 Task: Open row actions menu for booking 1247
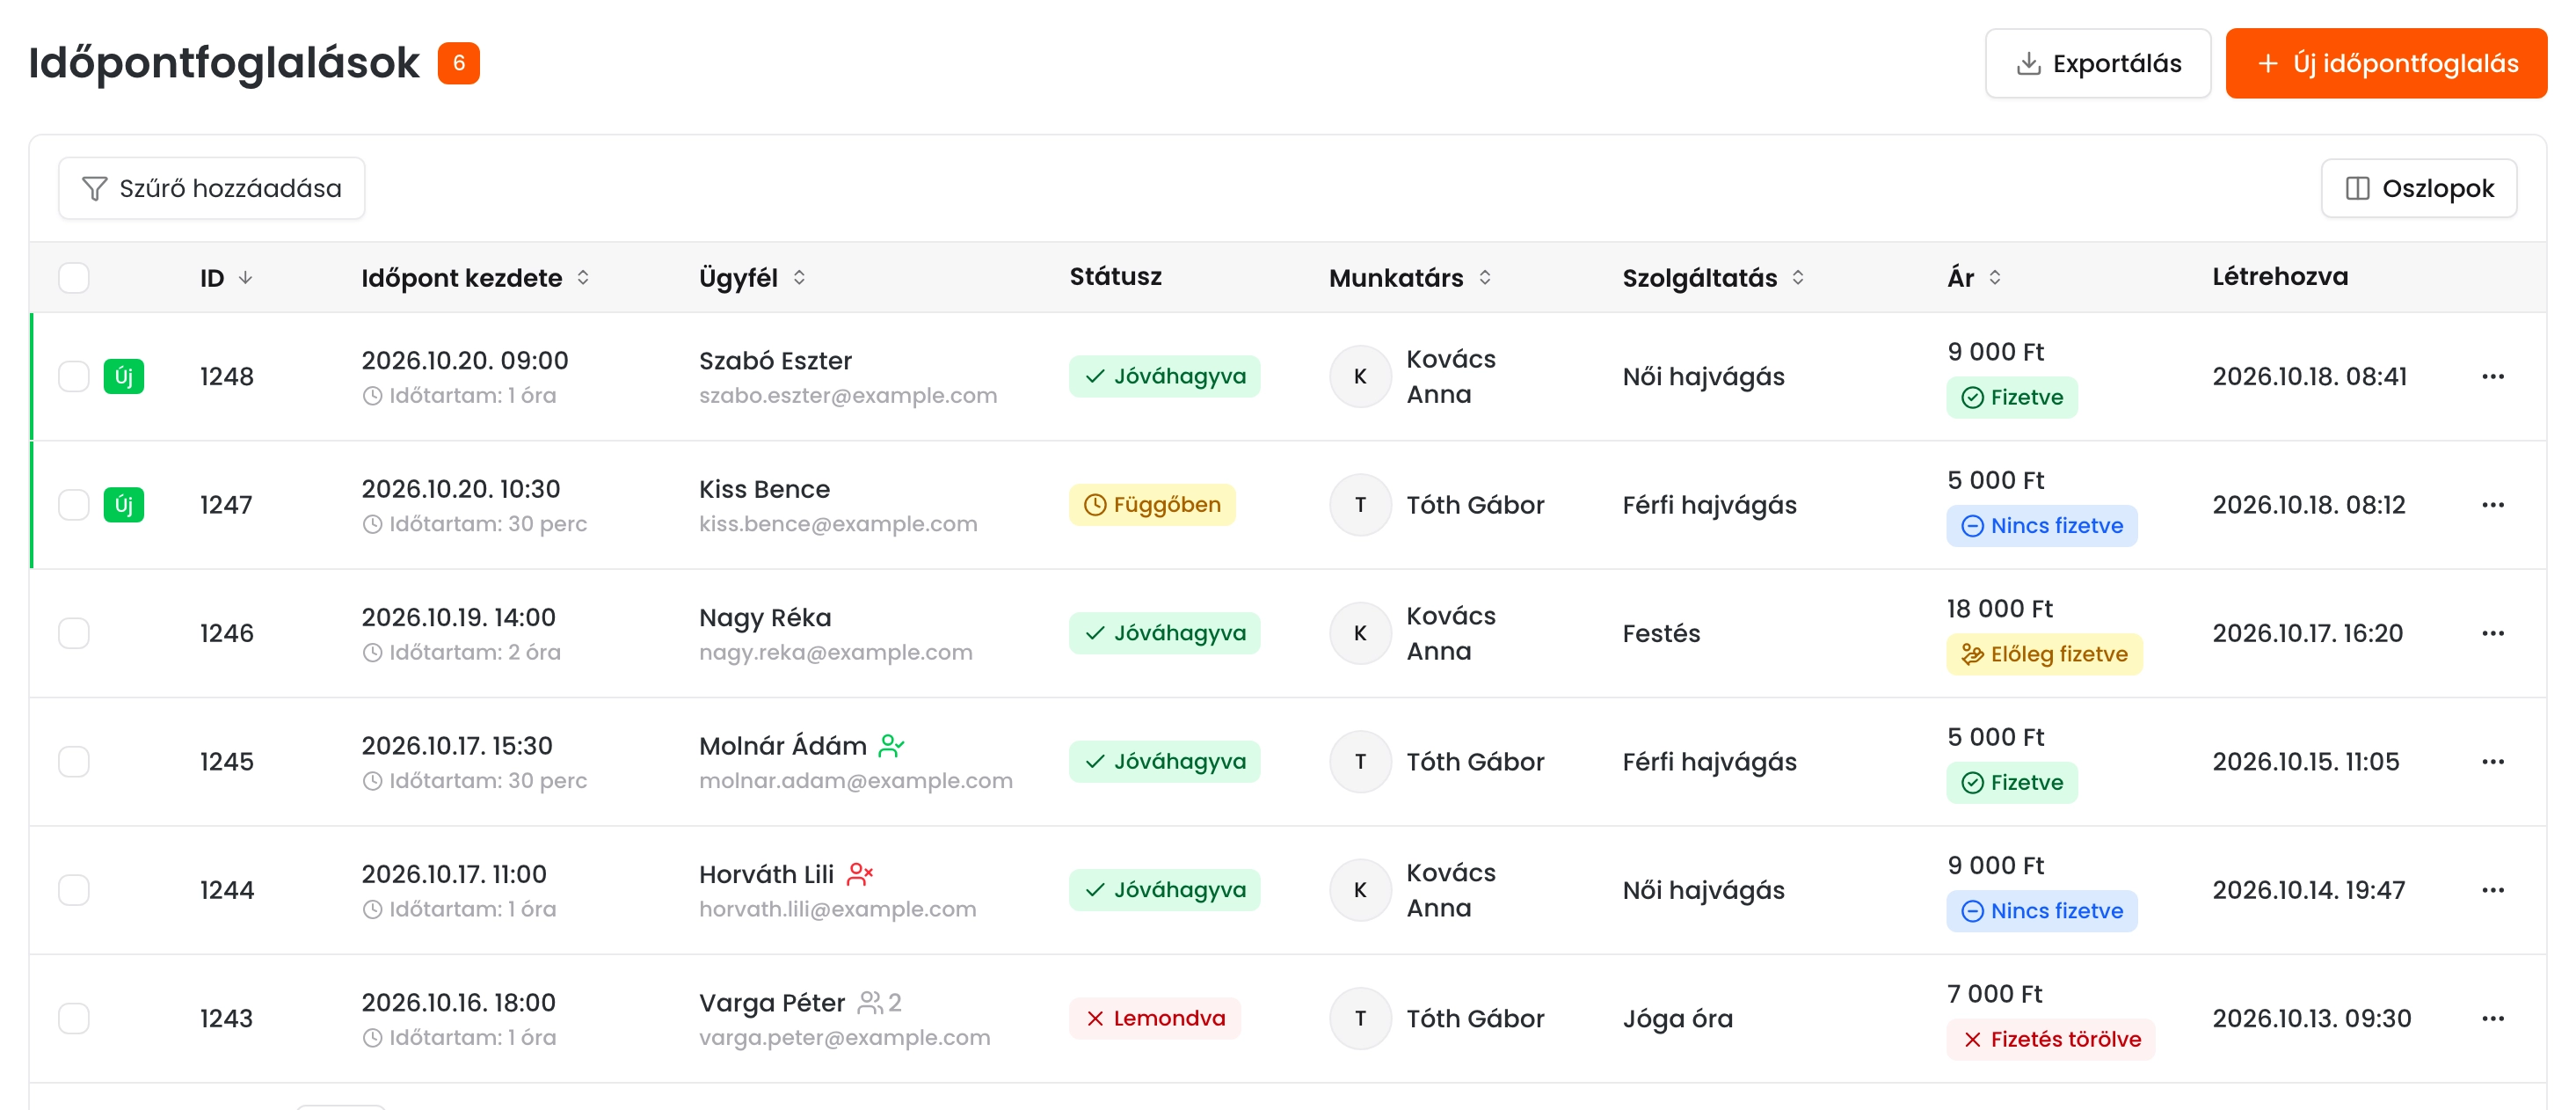[2492, 504]
